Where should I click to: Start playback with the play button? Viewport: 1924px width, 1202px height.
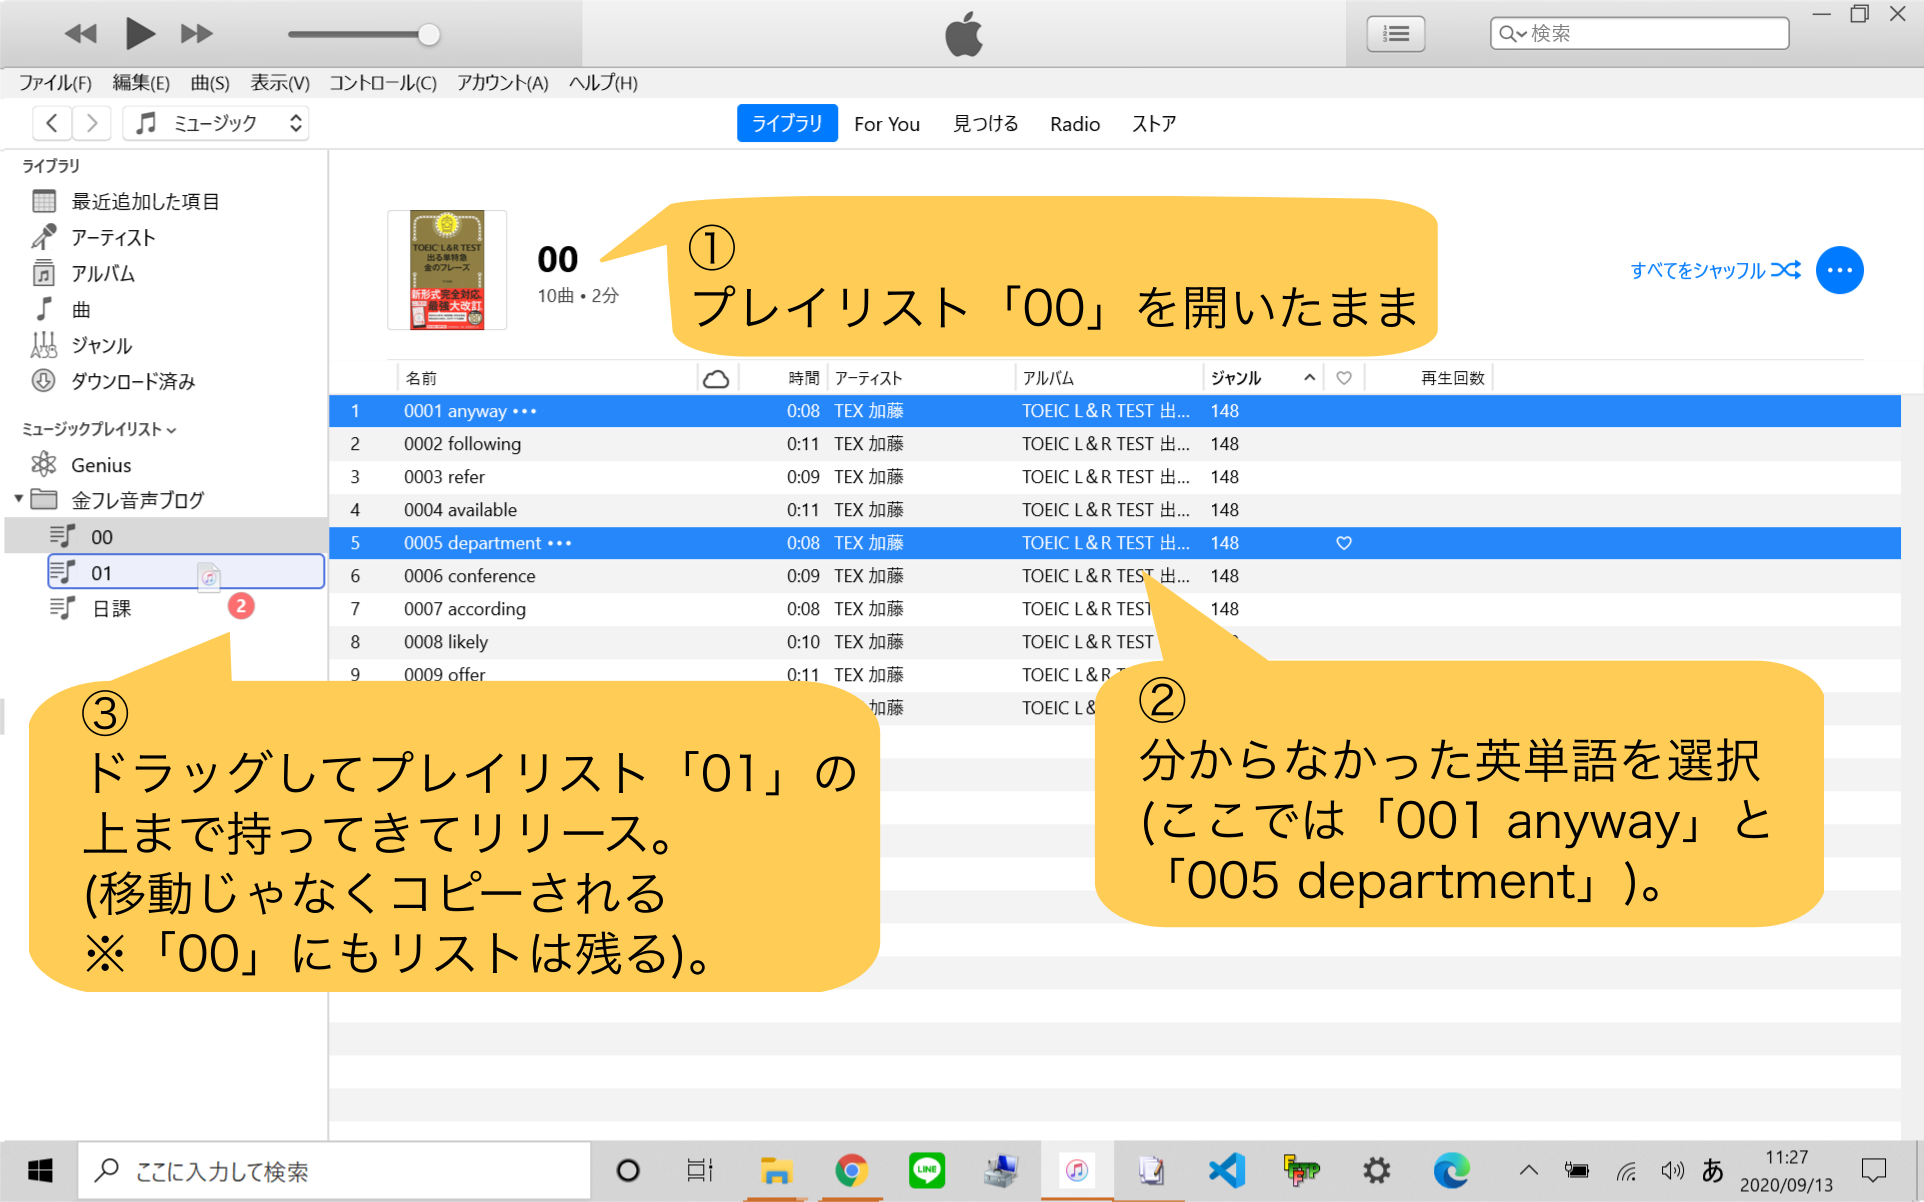pyautogui.click(x=139, y=34)
